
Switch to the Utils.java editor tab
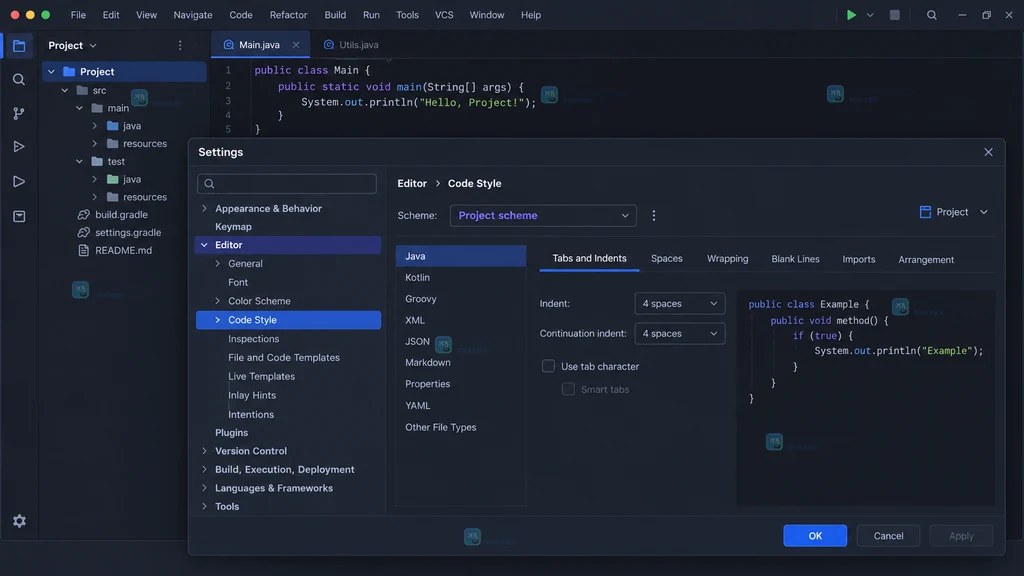click(x=351, y=44)
